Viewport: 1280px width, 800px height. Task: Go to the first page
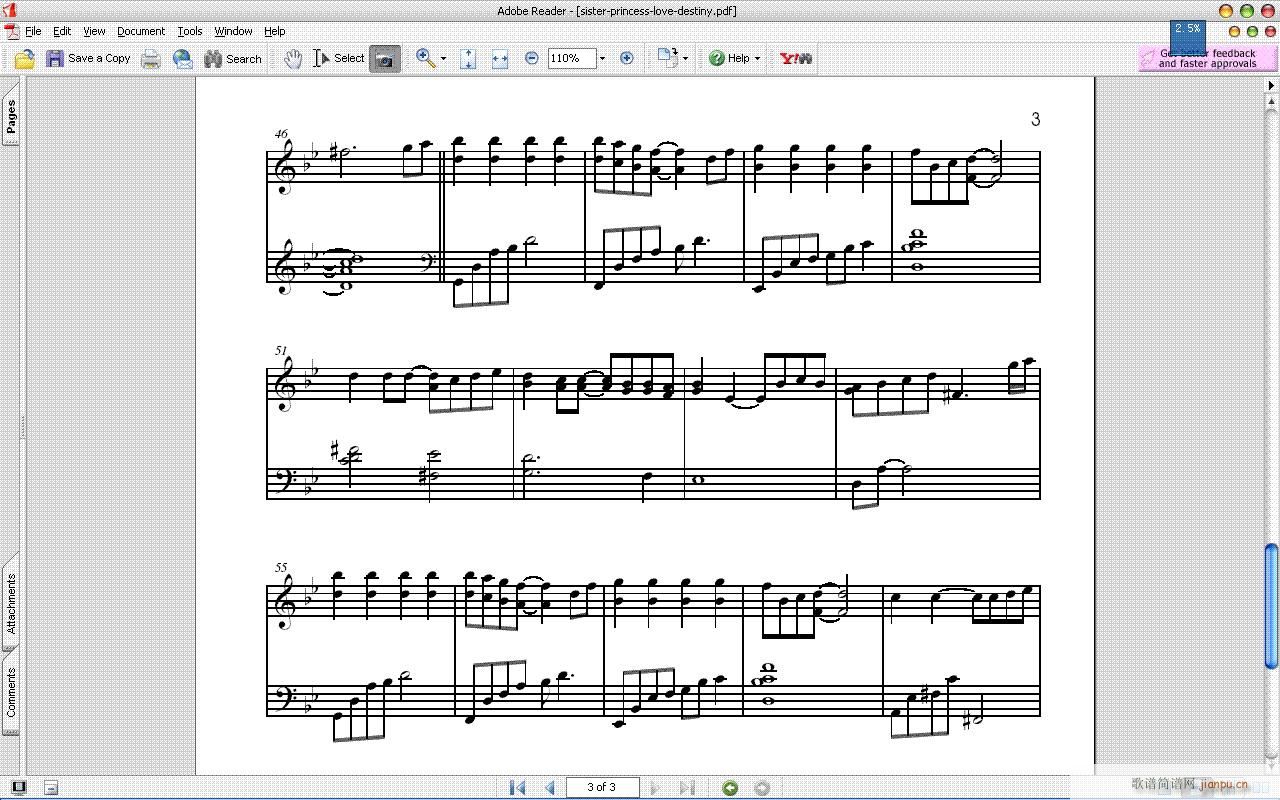coord(517,787)
